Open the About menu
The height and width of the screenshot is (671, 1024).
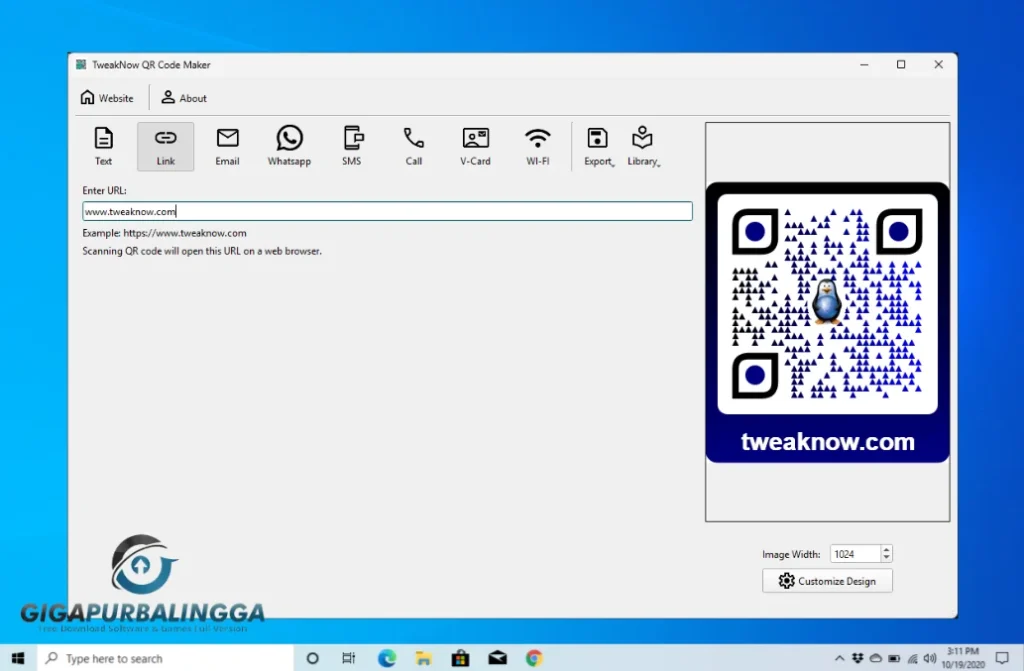click(x=183, y=97)
